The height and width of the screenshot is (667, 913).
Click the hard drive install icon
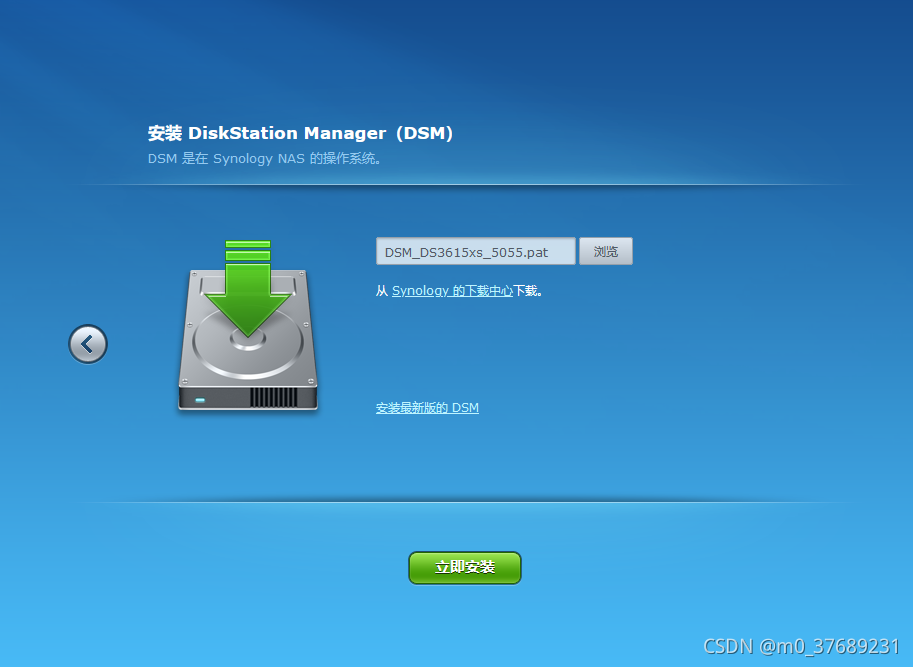[x=248, y=325]
